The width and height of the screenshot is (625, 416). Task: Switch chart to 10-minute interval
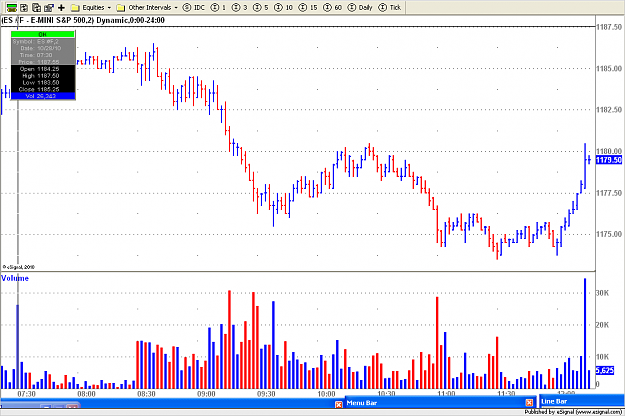click(283, 7)
